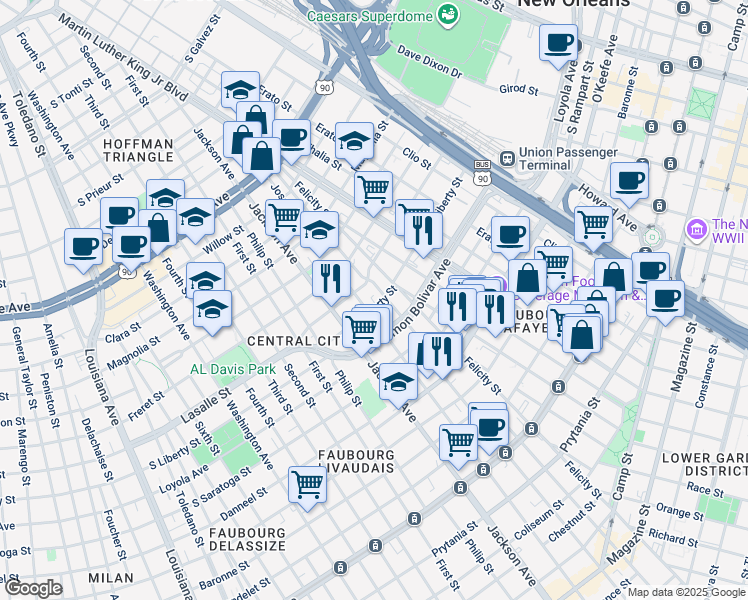
Task: Click the AL Davis Park label
Action: 233,369
